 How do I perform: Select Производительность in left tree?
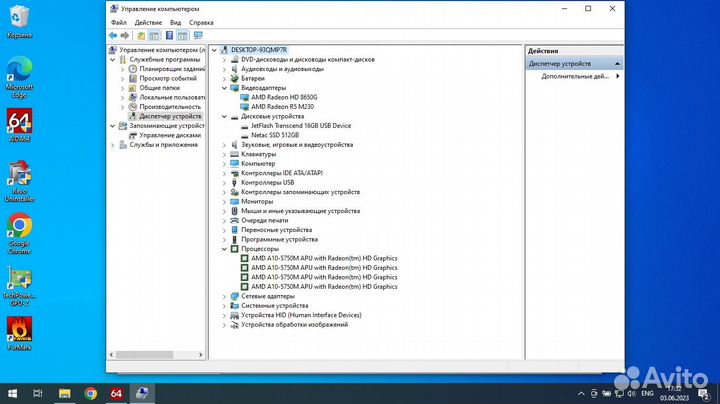click(170, 107)
